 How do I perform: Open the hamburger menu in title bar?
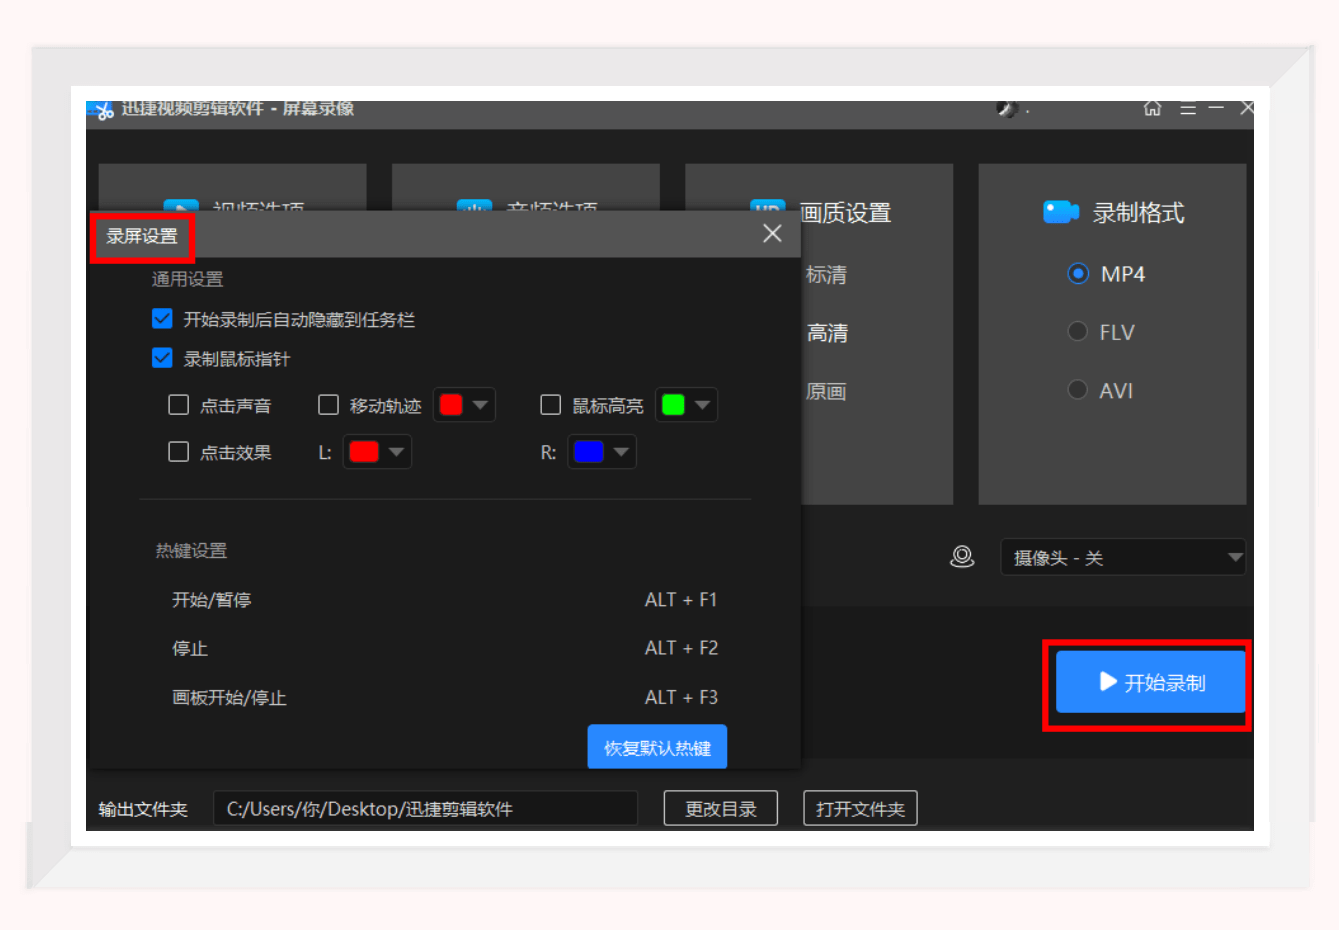(x=1188, y=108)
